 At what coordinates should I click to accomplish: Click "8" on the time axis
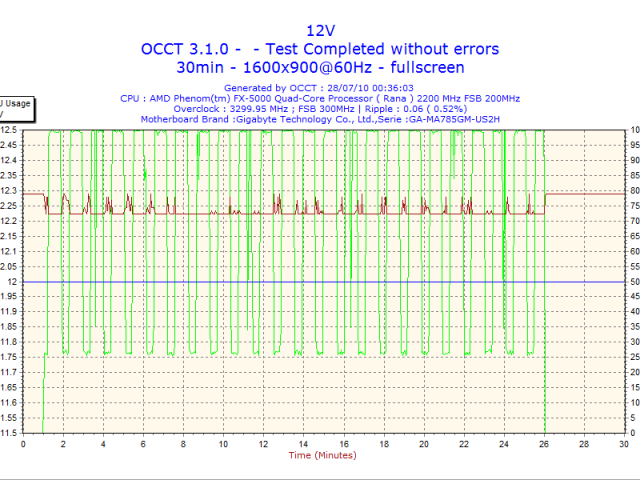[183, 444]
